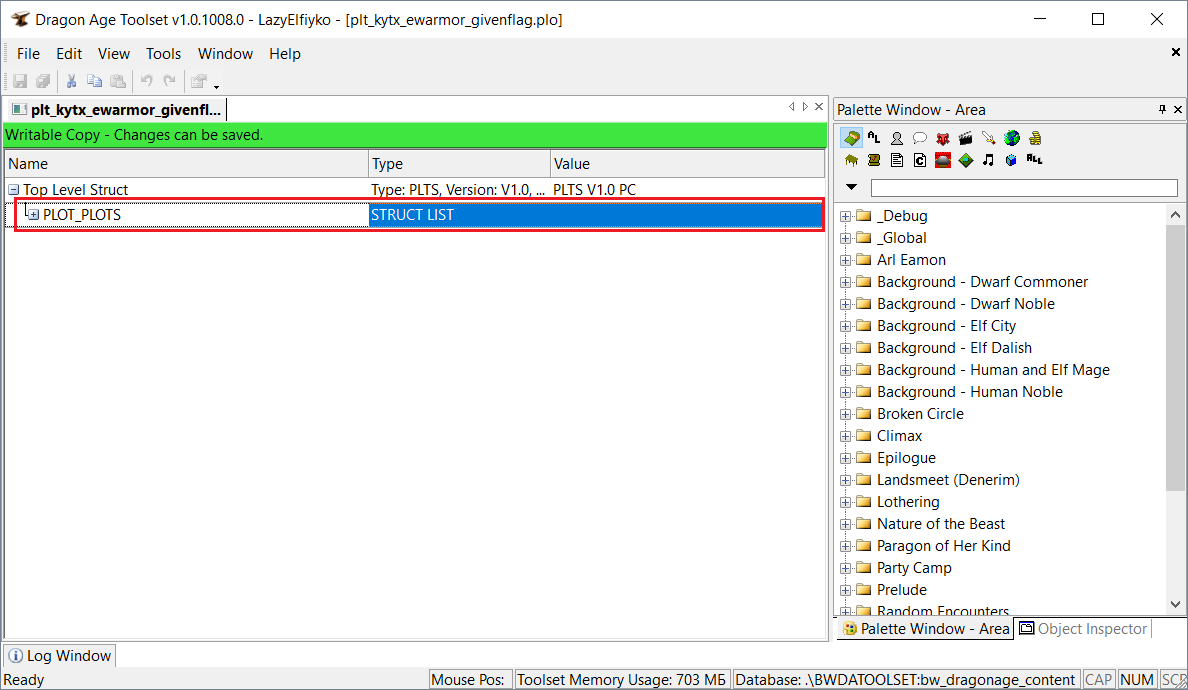The image size is (1188, 690).
Task: Switch to the Object Inspector tab
Action: (x=1083, y=629)
